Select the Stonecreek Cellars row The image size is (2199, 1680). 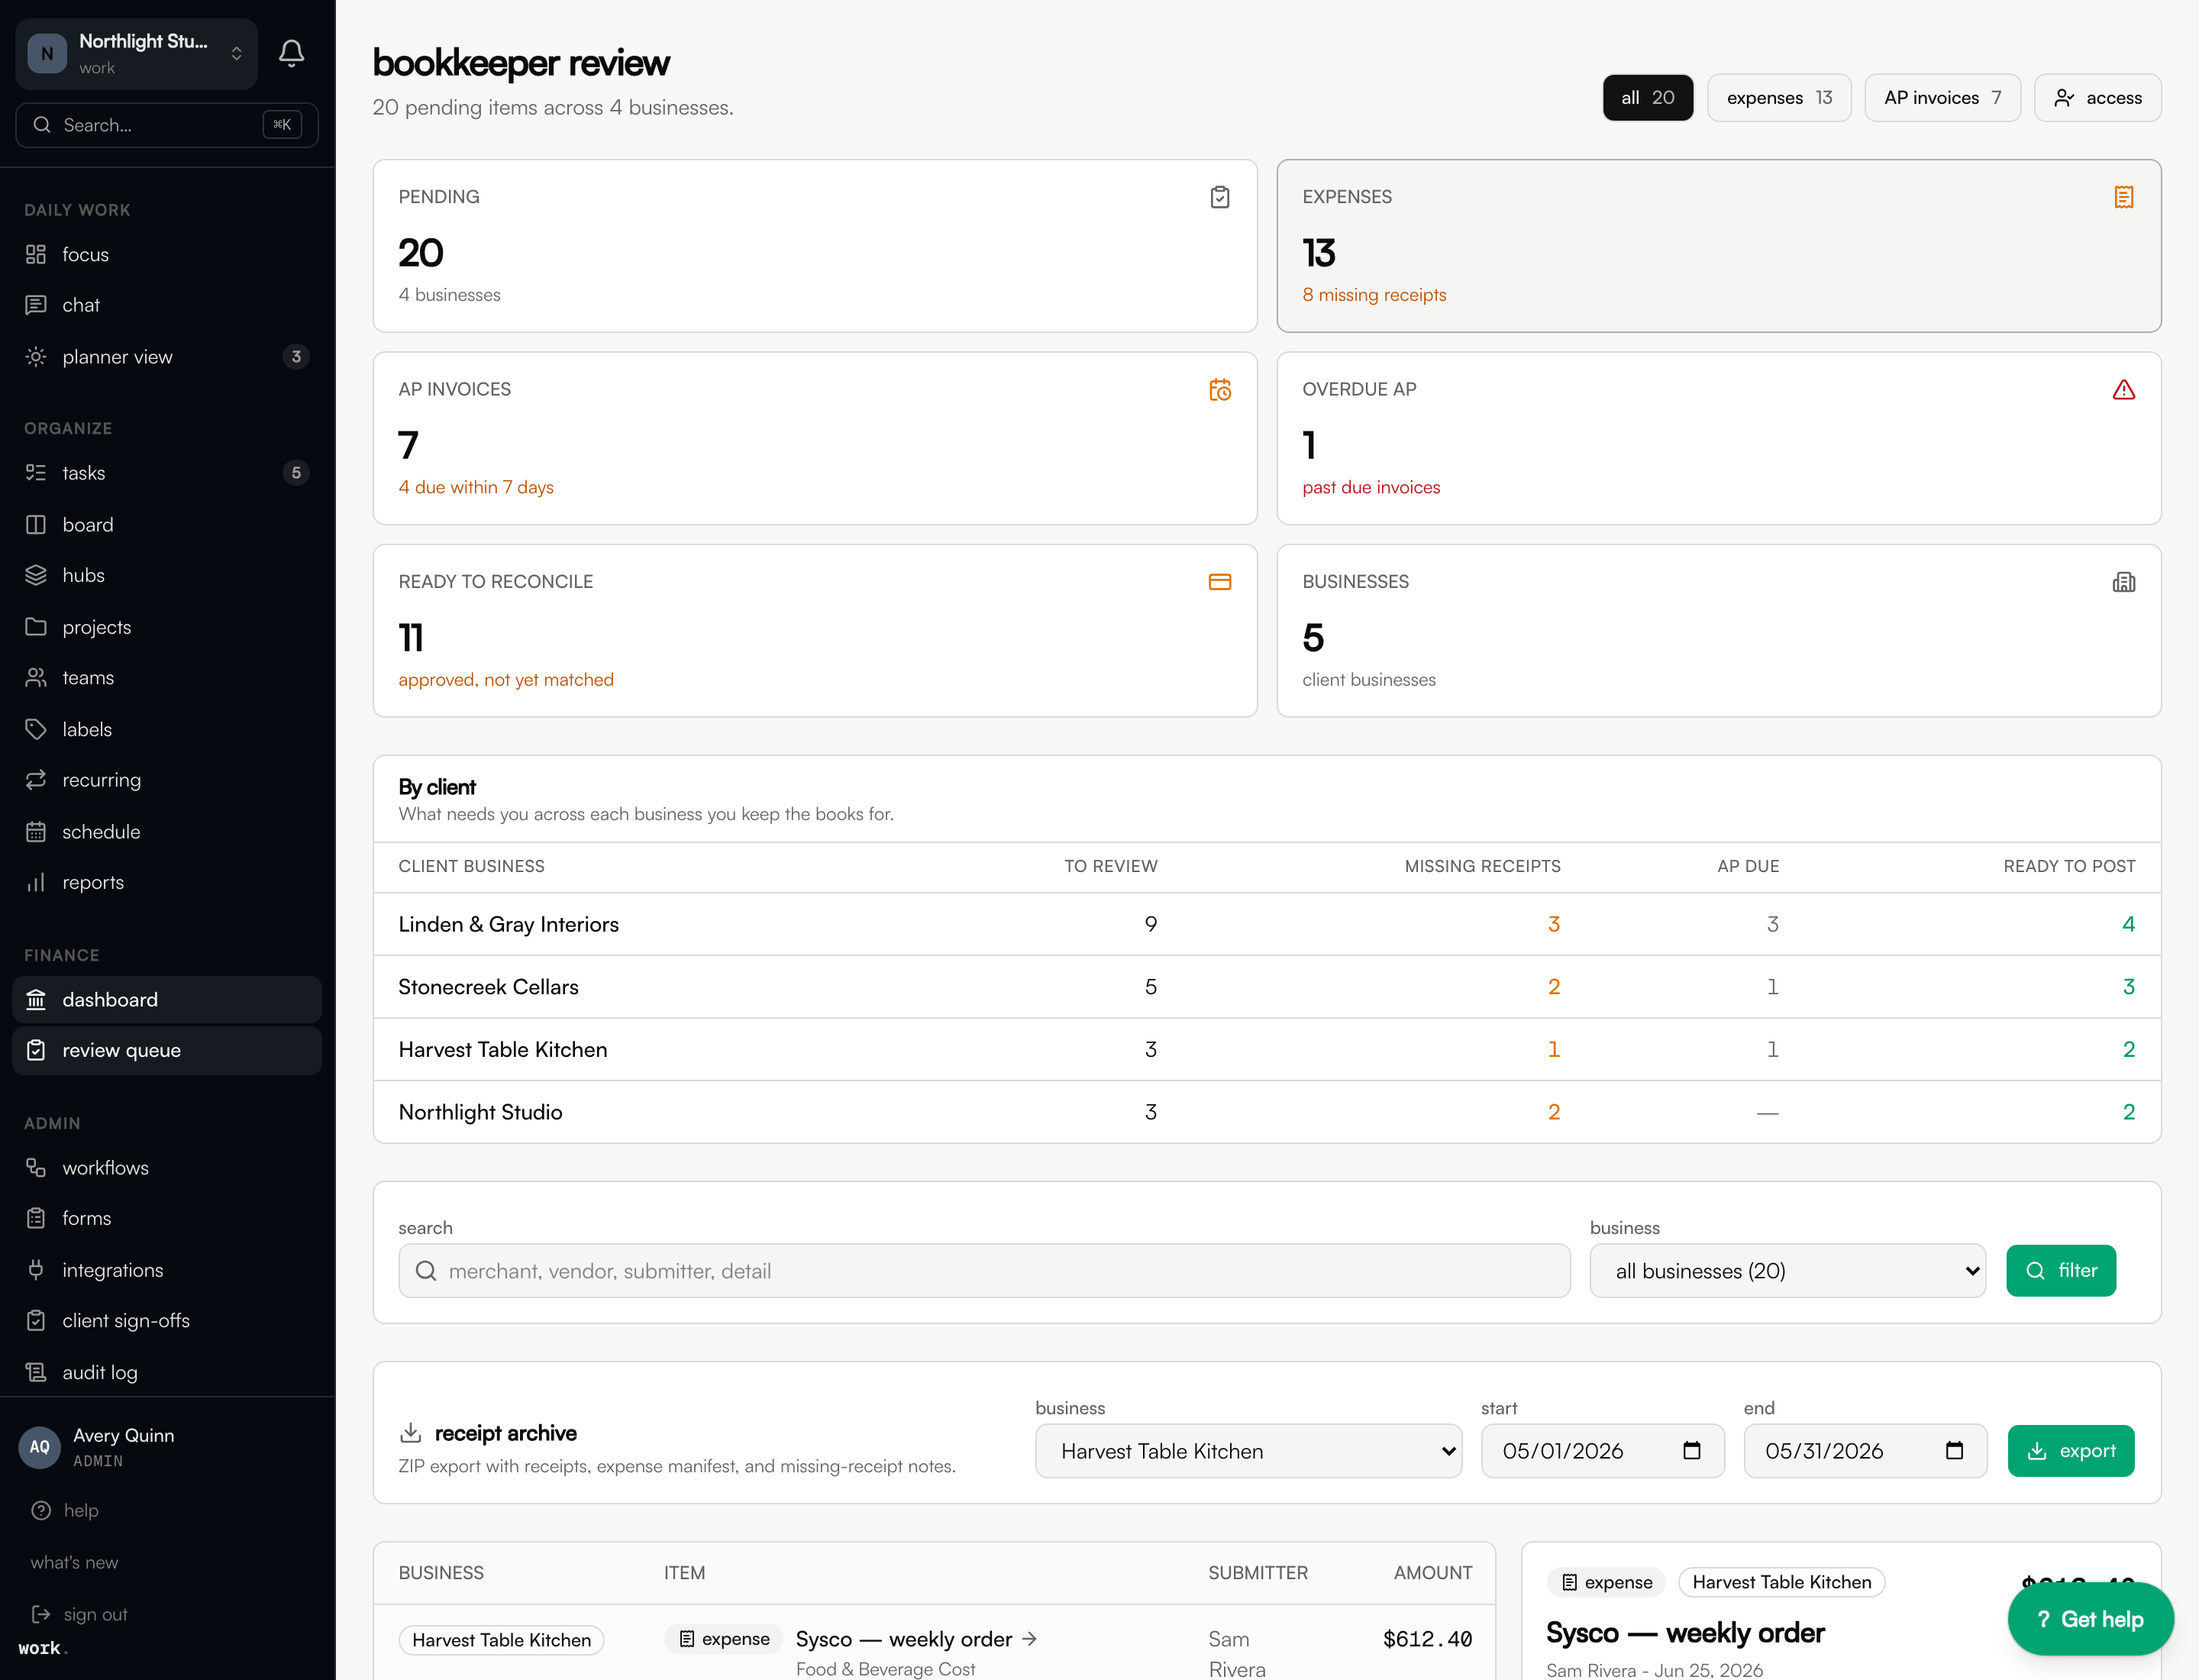coord(1266,987)
